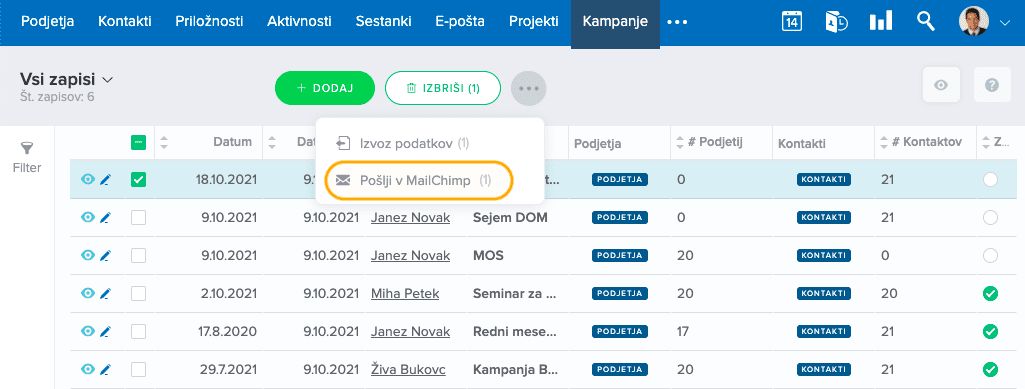This screenshot has width=1025, height=389.
Task: Open the Projekti tab
Action: point(534,22)
